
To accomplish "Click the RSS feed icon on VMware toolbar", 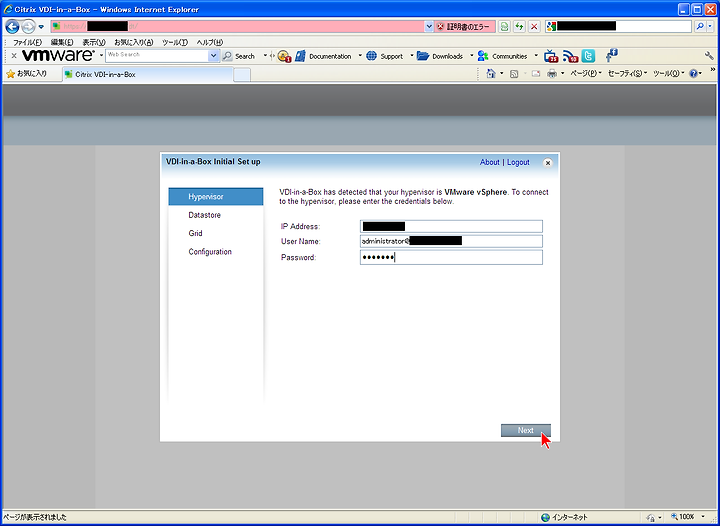I will 570,56.
